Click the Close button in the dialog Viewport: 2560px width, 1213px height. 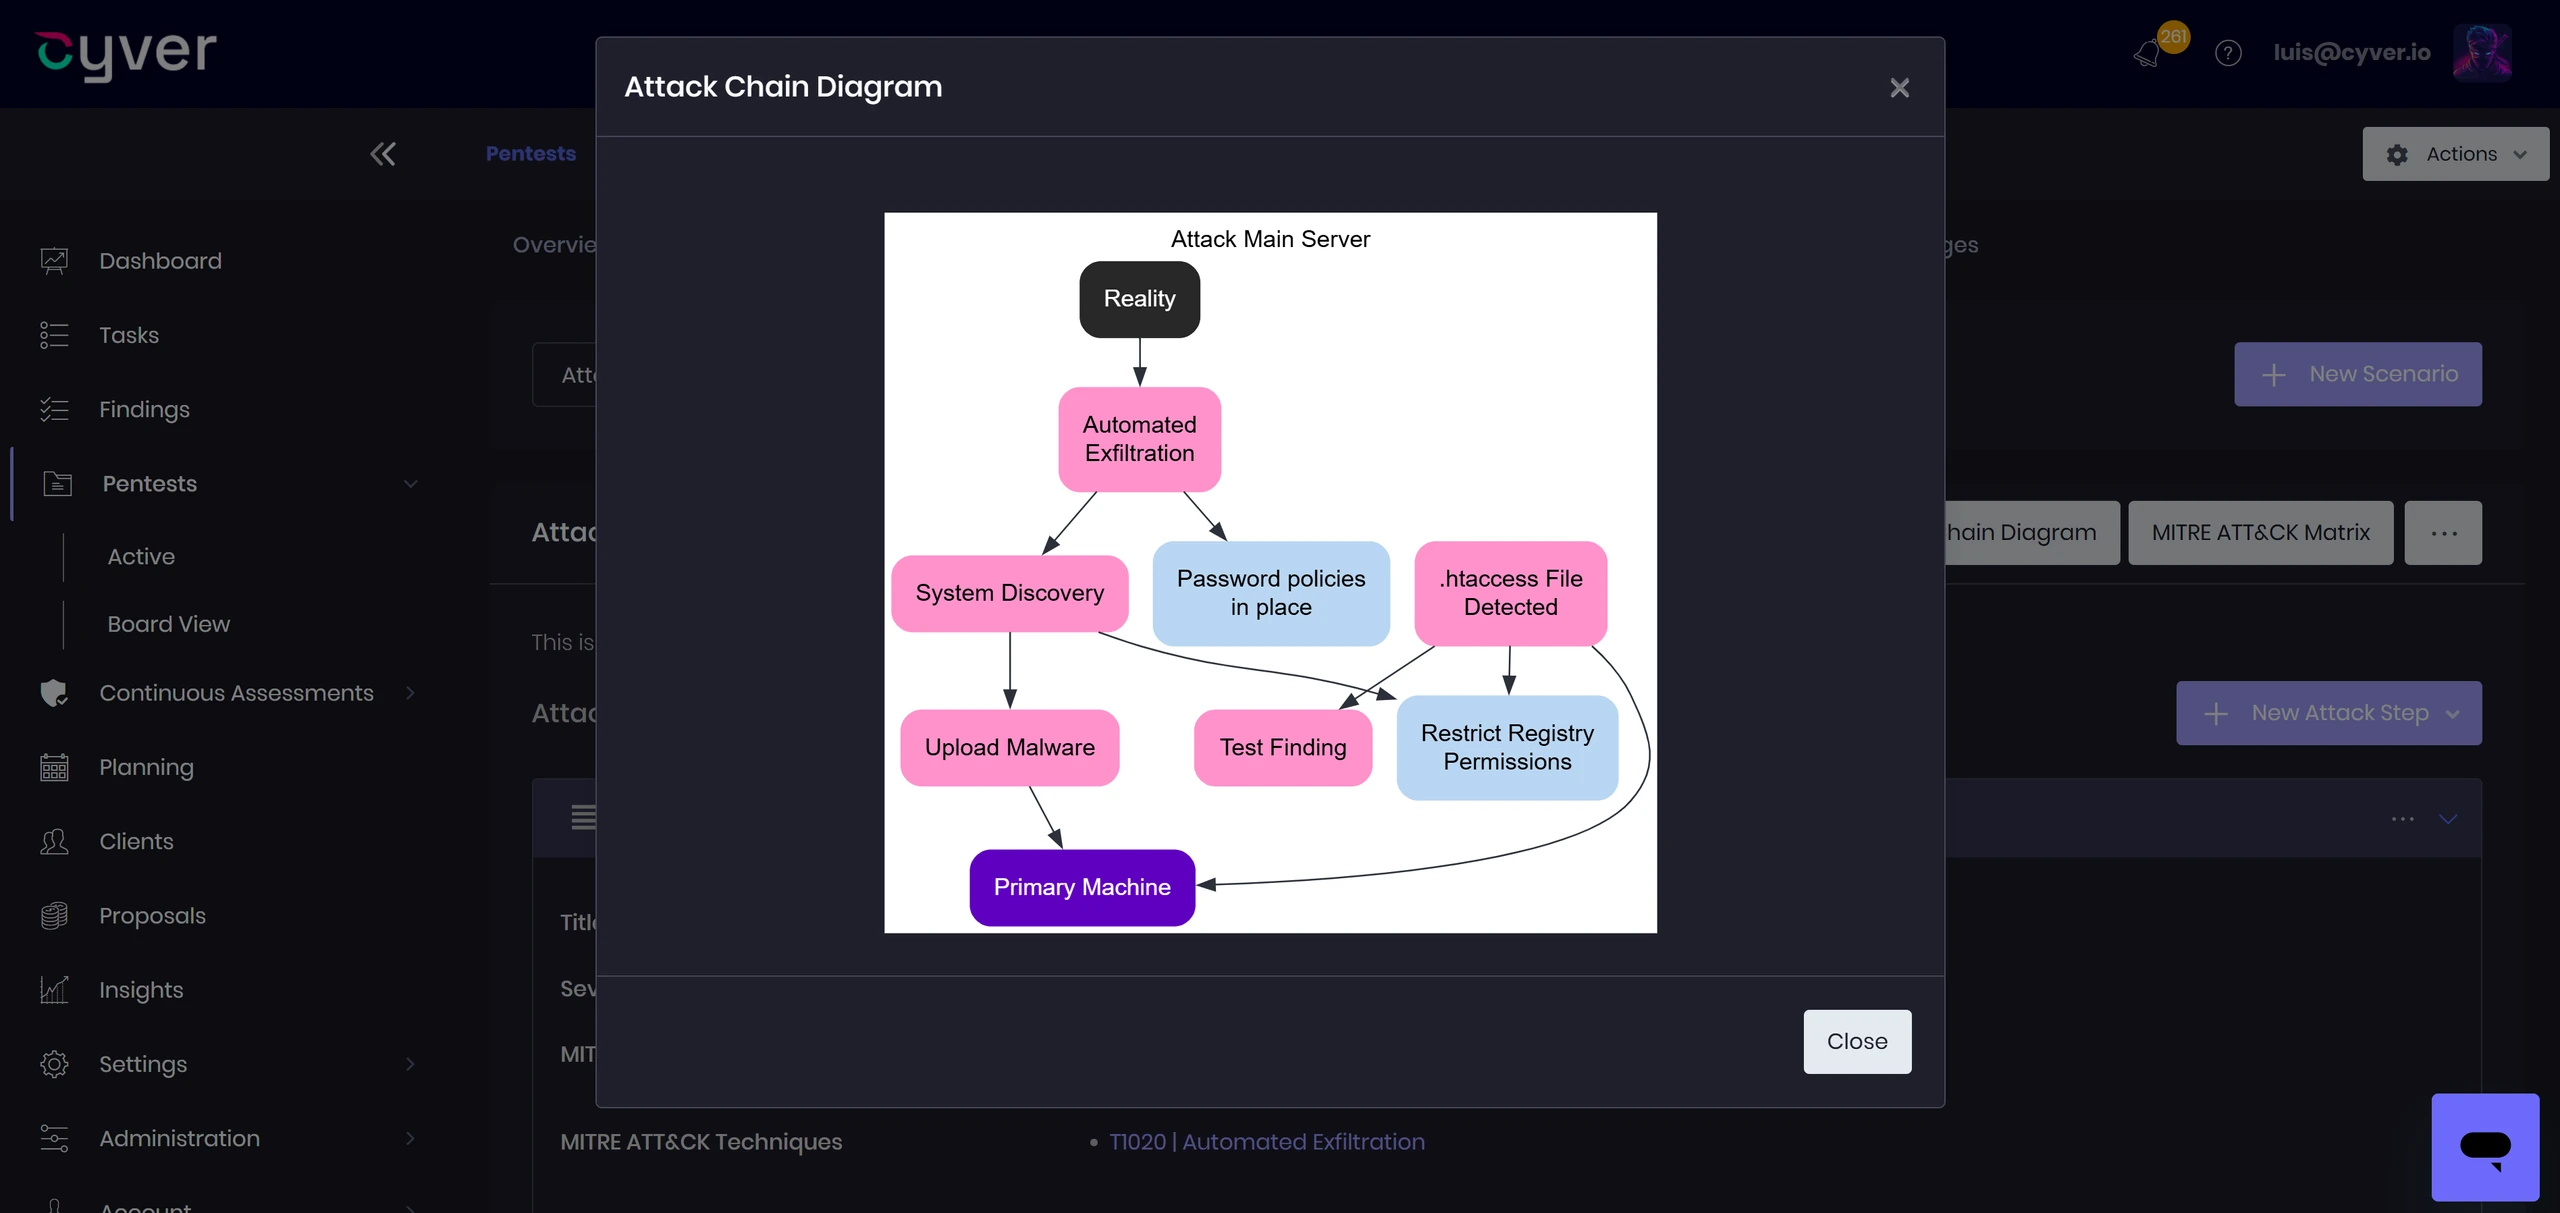pos(1857,1041)
